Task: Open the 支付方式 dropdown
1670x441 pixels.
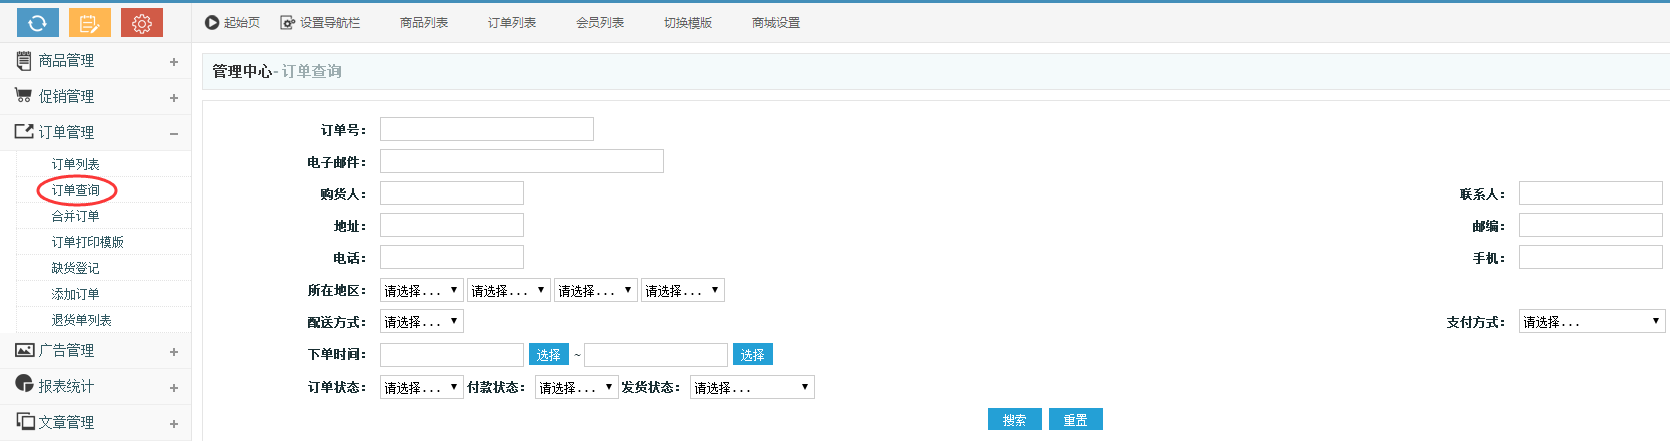Action: tap(1591, 322)
